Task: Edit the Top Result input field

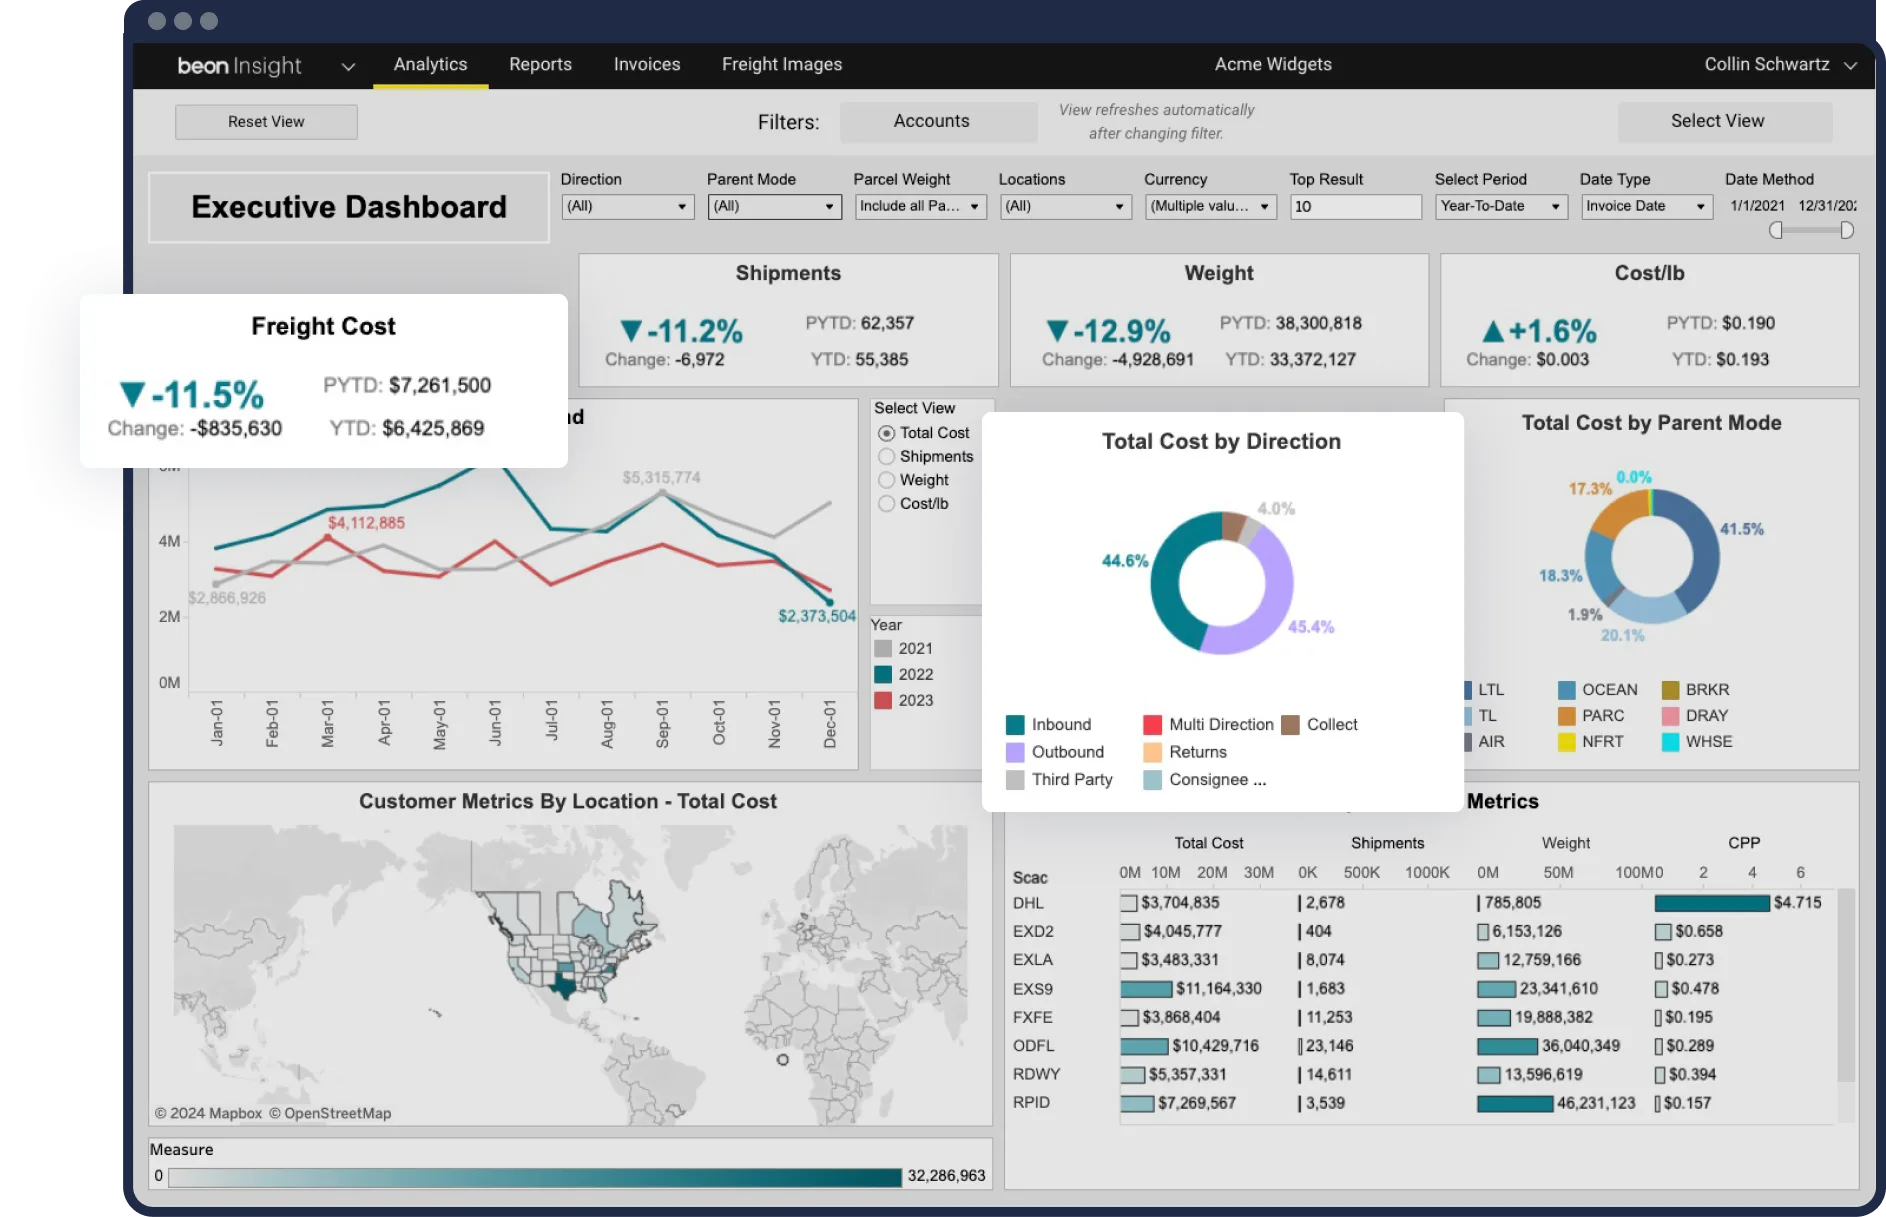Action: 1355,207
